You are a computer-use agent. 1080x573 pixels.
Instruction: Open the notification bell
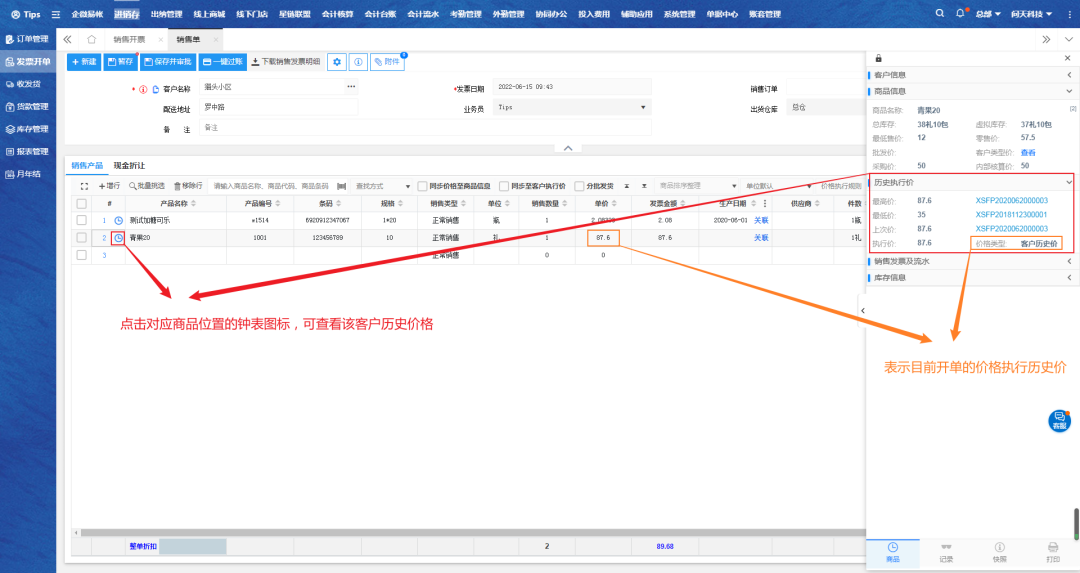pyautogui.click(x=961, y=14)
